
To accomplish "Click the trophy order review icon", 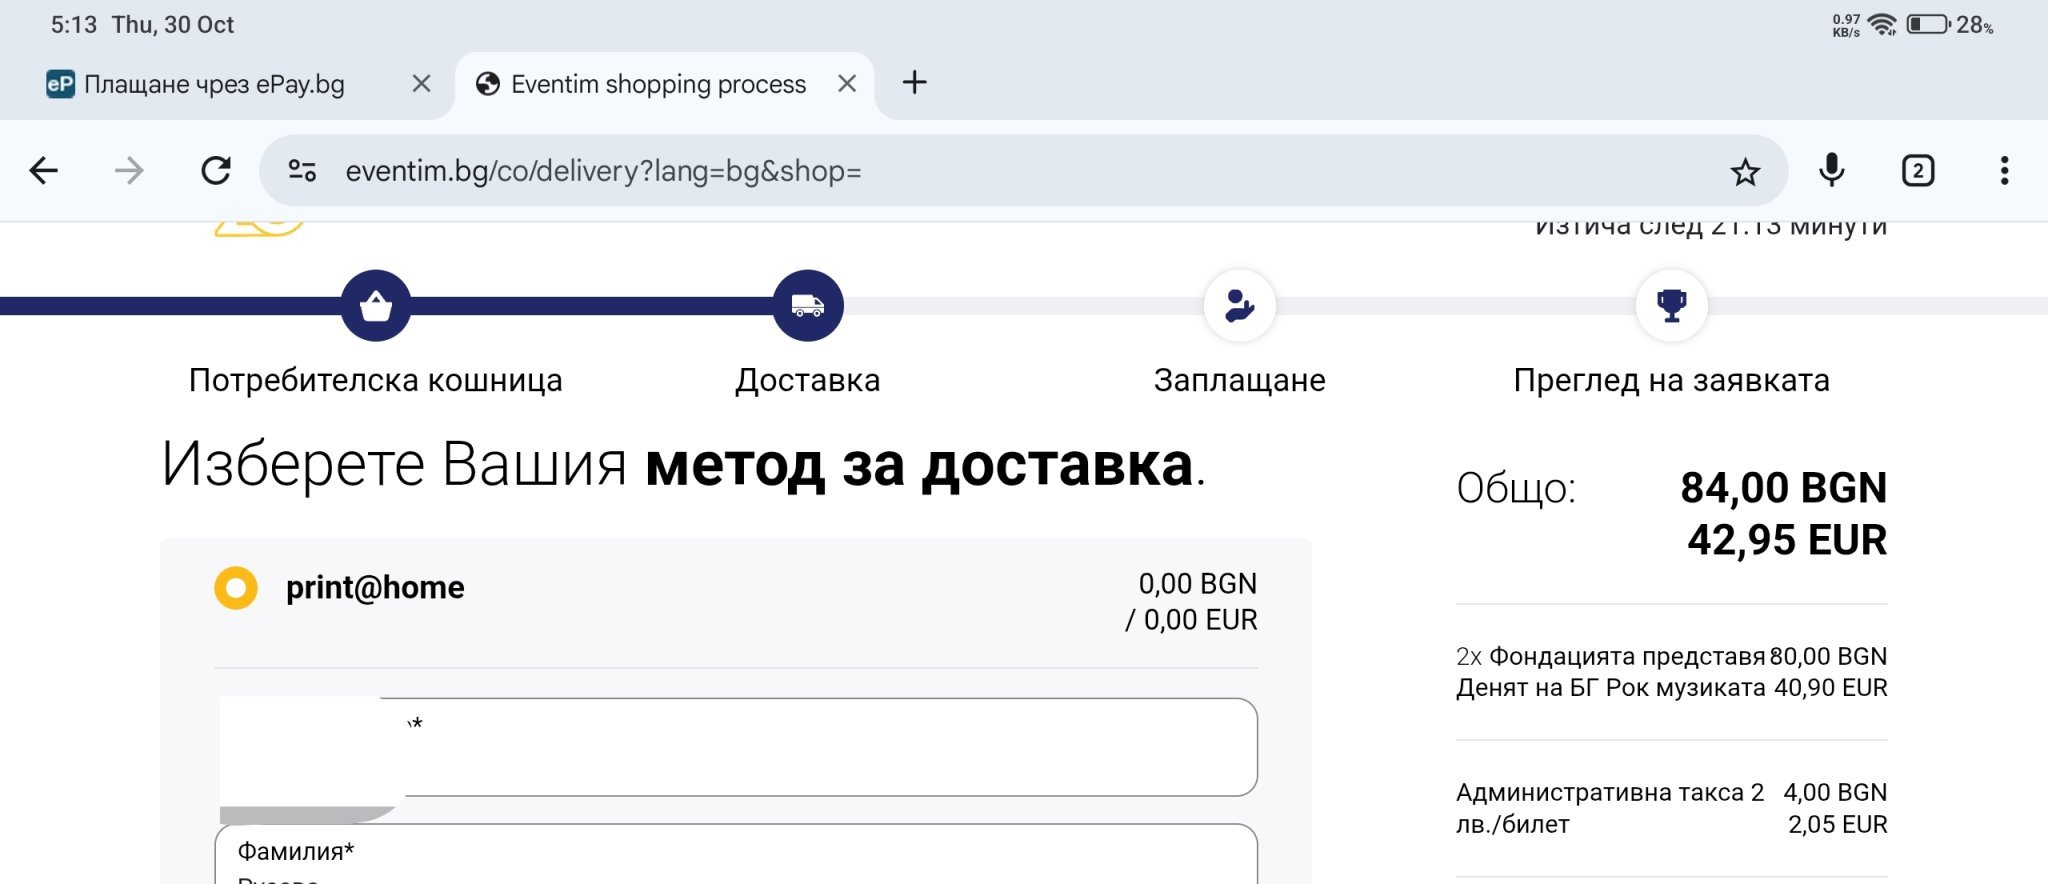I will (1671, 305).
